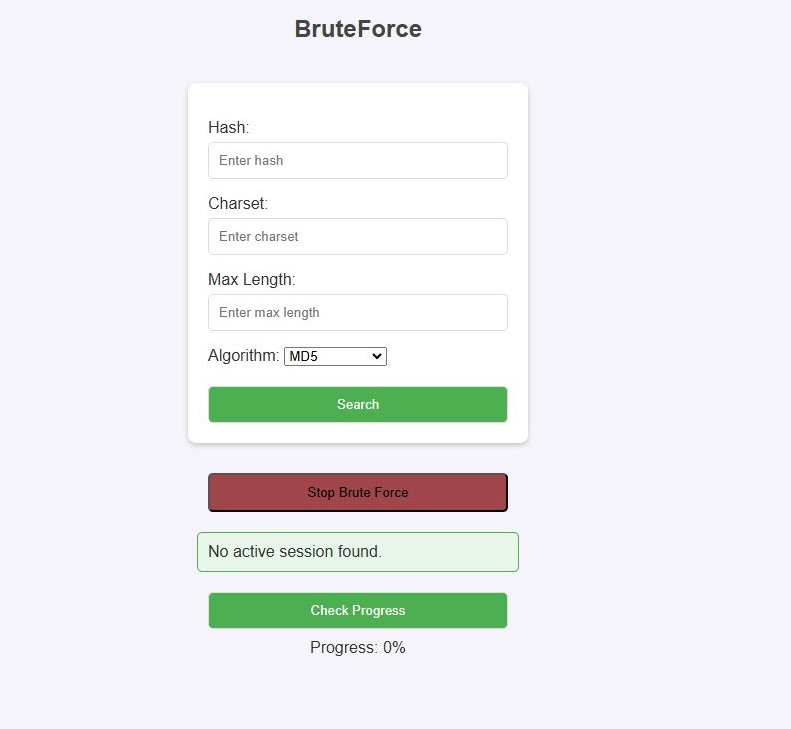Image resolution: width=791 pixels, height=729 pixels.
Task: Click the Stop Brute Force button
Action: 358,492
